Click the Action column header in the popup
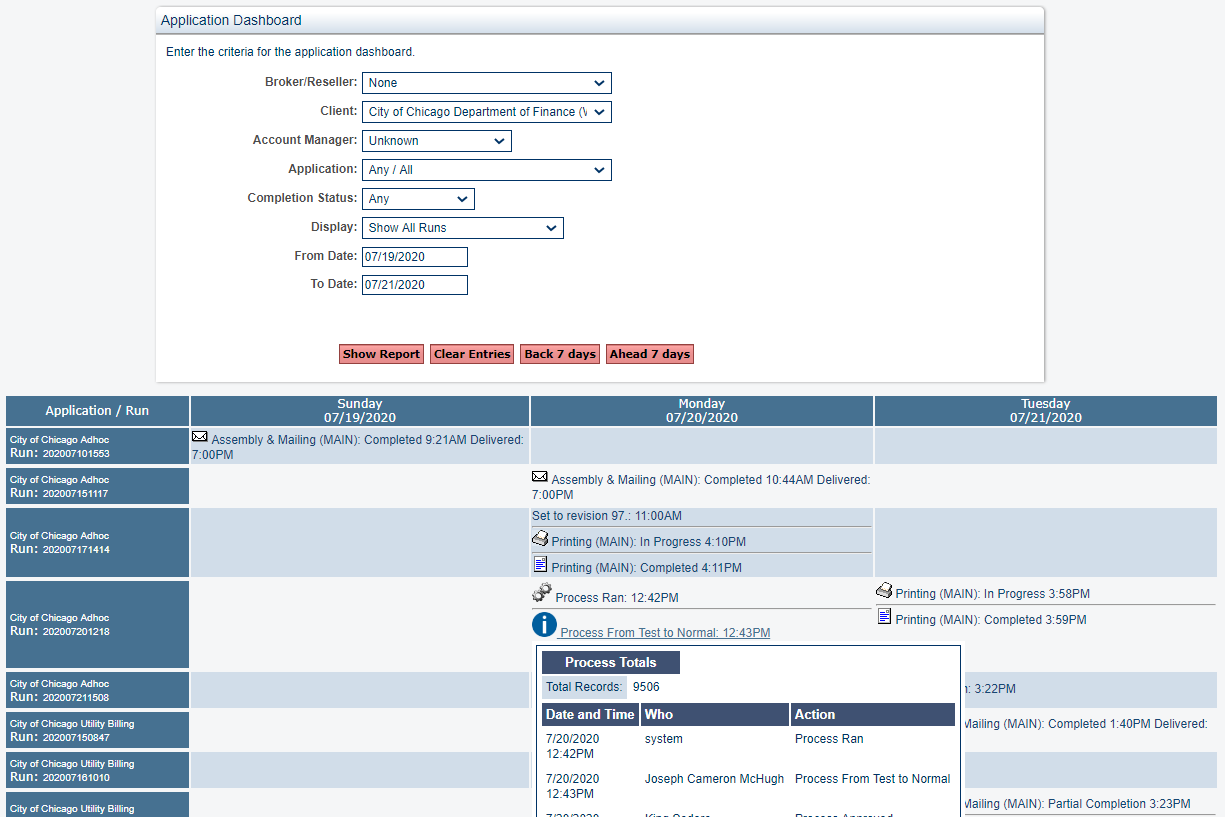Viewport: 1225px width, 817px height. [873, 714]
